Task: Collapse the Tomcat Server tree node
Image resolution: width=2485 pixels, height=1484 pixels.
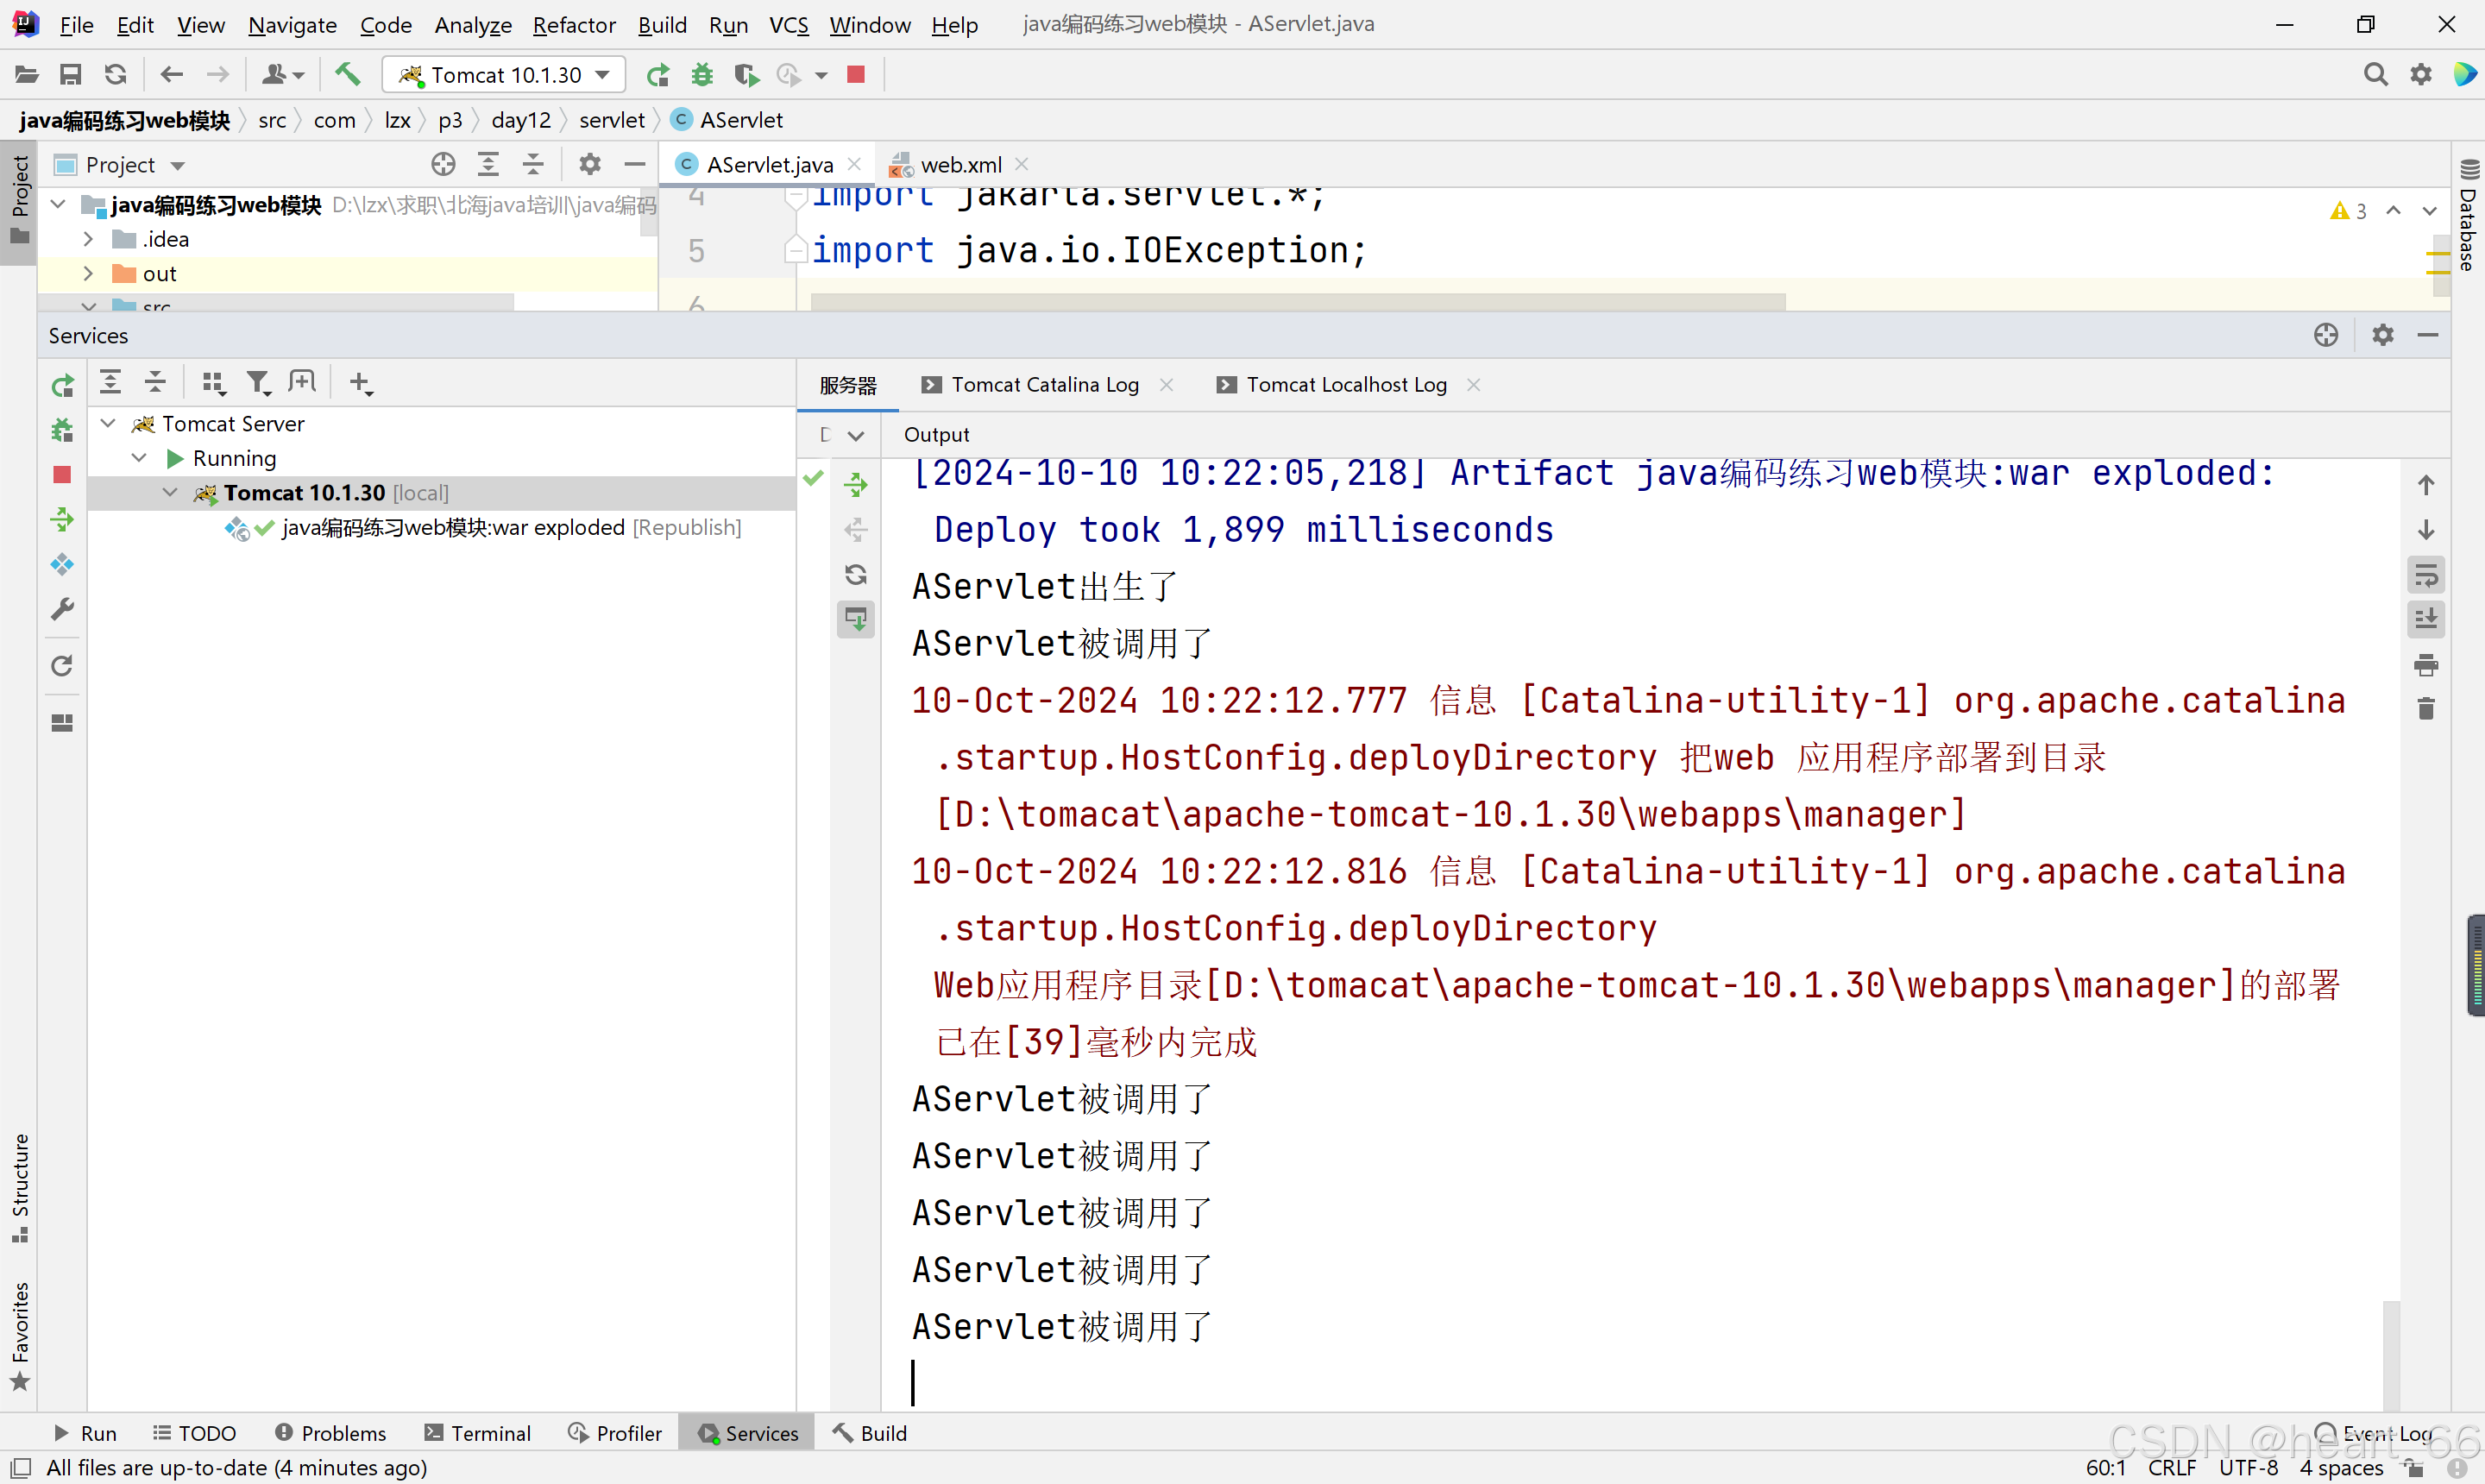Action: (x=108, y=423)
